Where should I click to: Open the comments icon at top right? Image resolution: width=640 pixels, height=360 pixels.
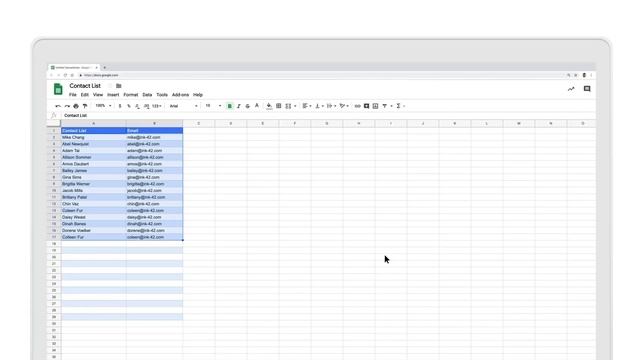tap(587, 89)
